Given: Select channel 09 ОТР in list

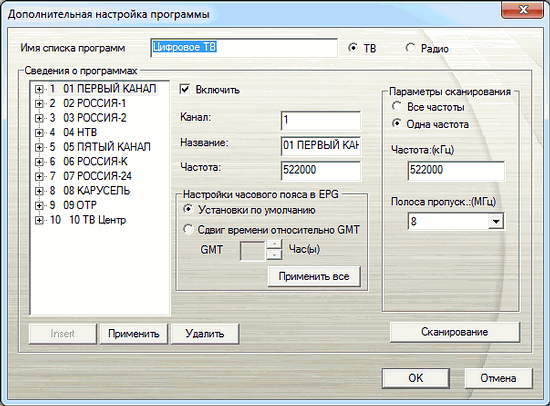Looking at the screenshot, I should (73, 205).
